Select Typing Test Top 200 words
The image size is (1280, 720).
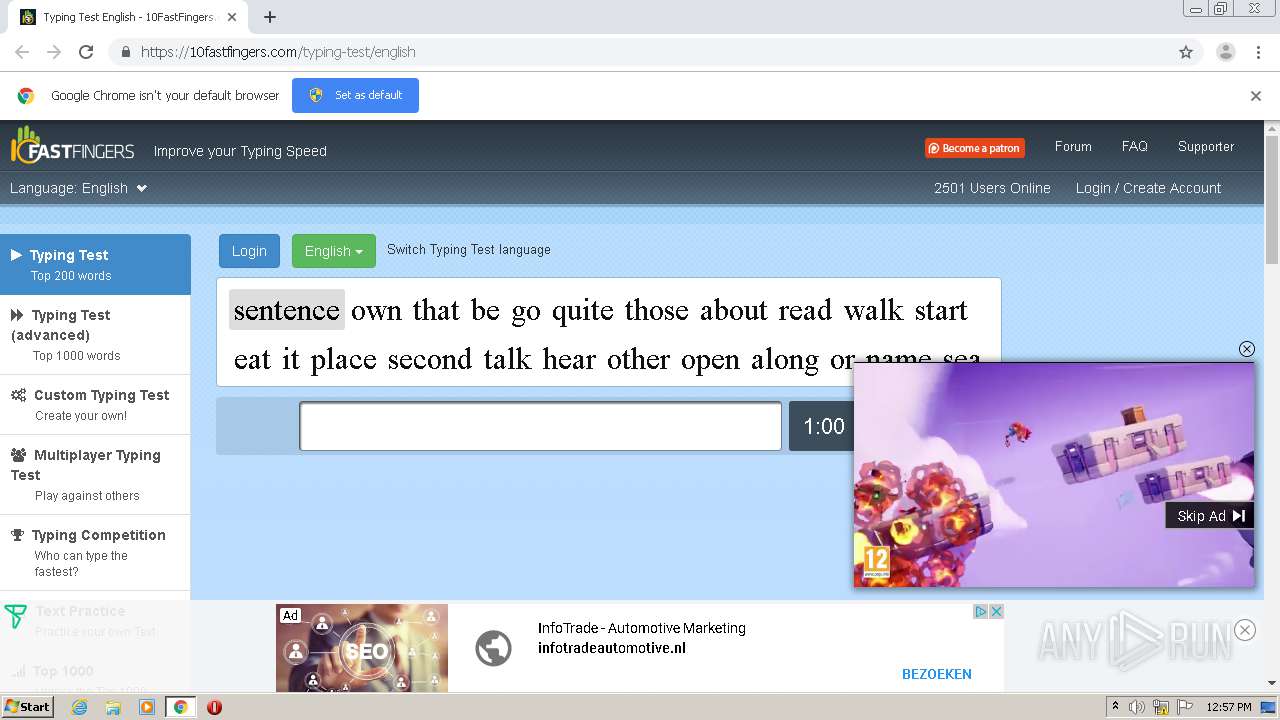pos(95,264)
